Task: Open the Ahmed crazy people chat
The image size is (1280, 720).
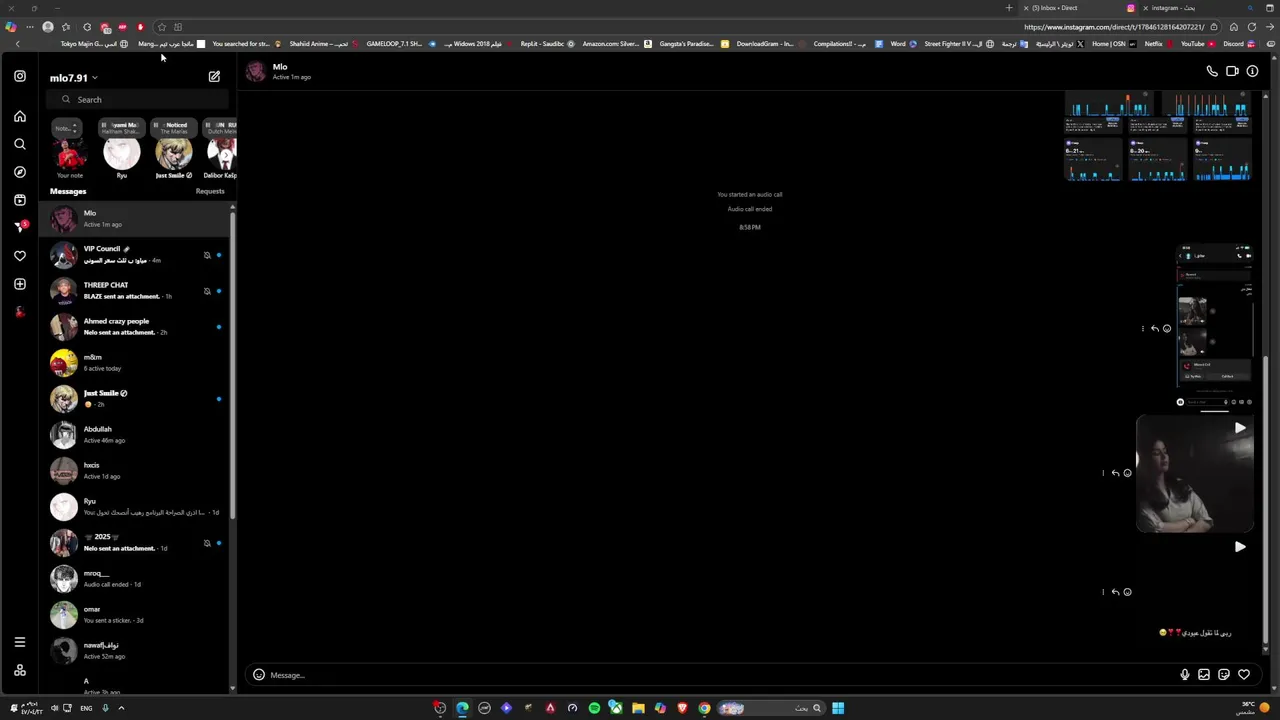Action: [x=134, y=327]
